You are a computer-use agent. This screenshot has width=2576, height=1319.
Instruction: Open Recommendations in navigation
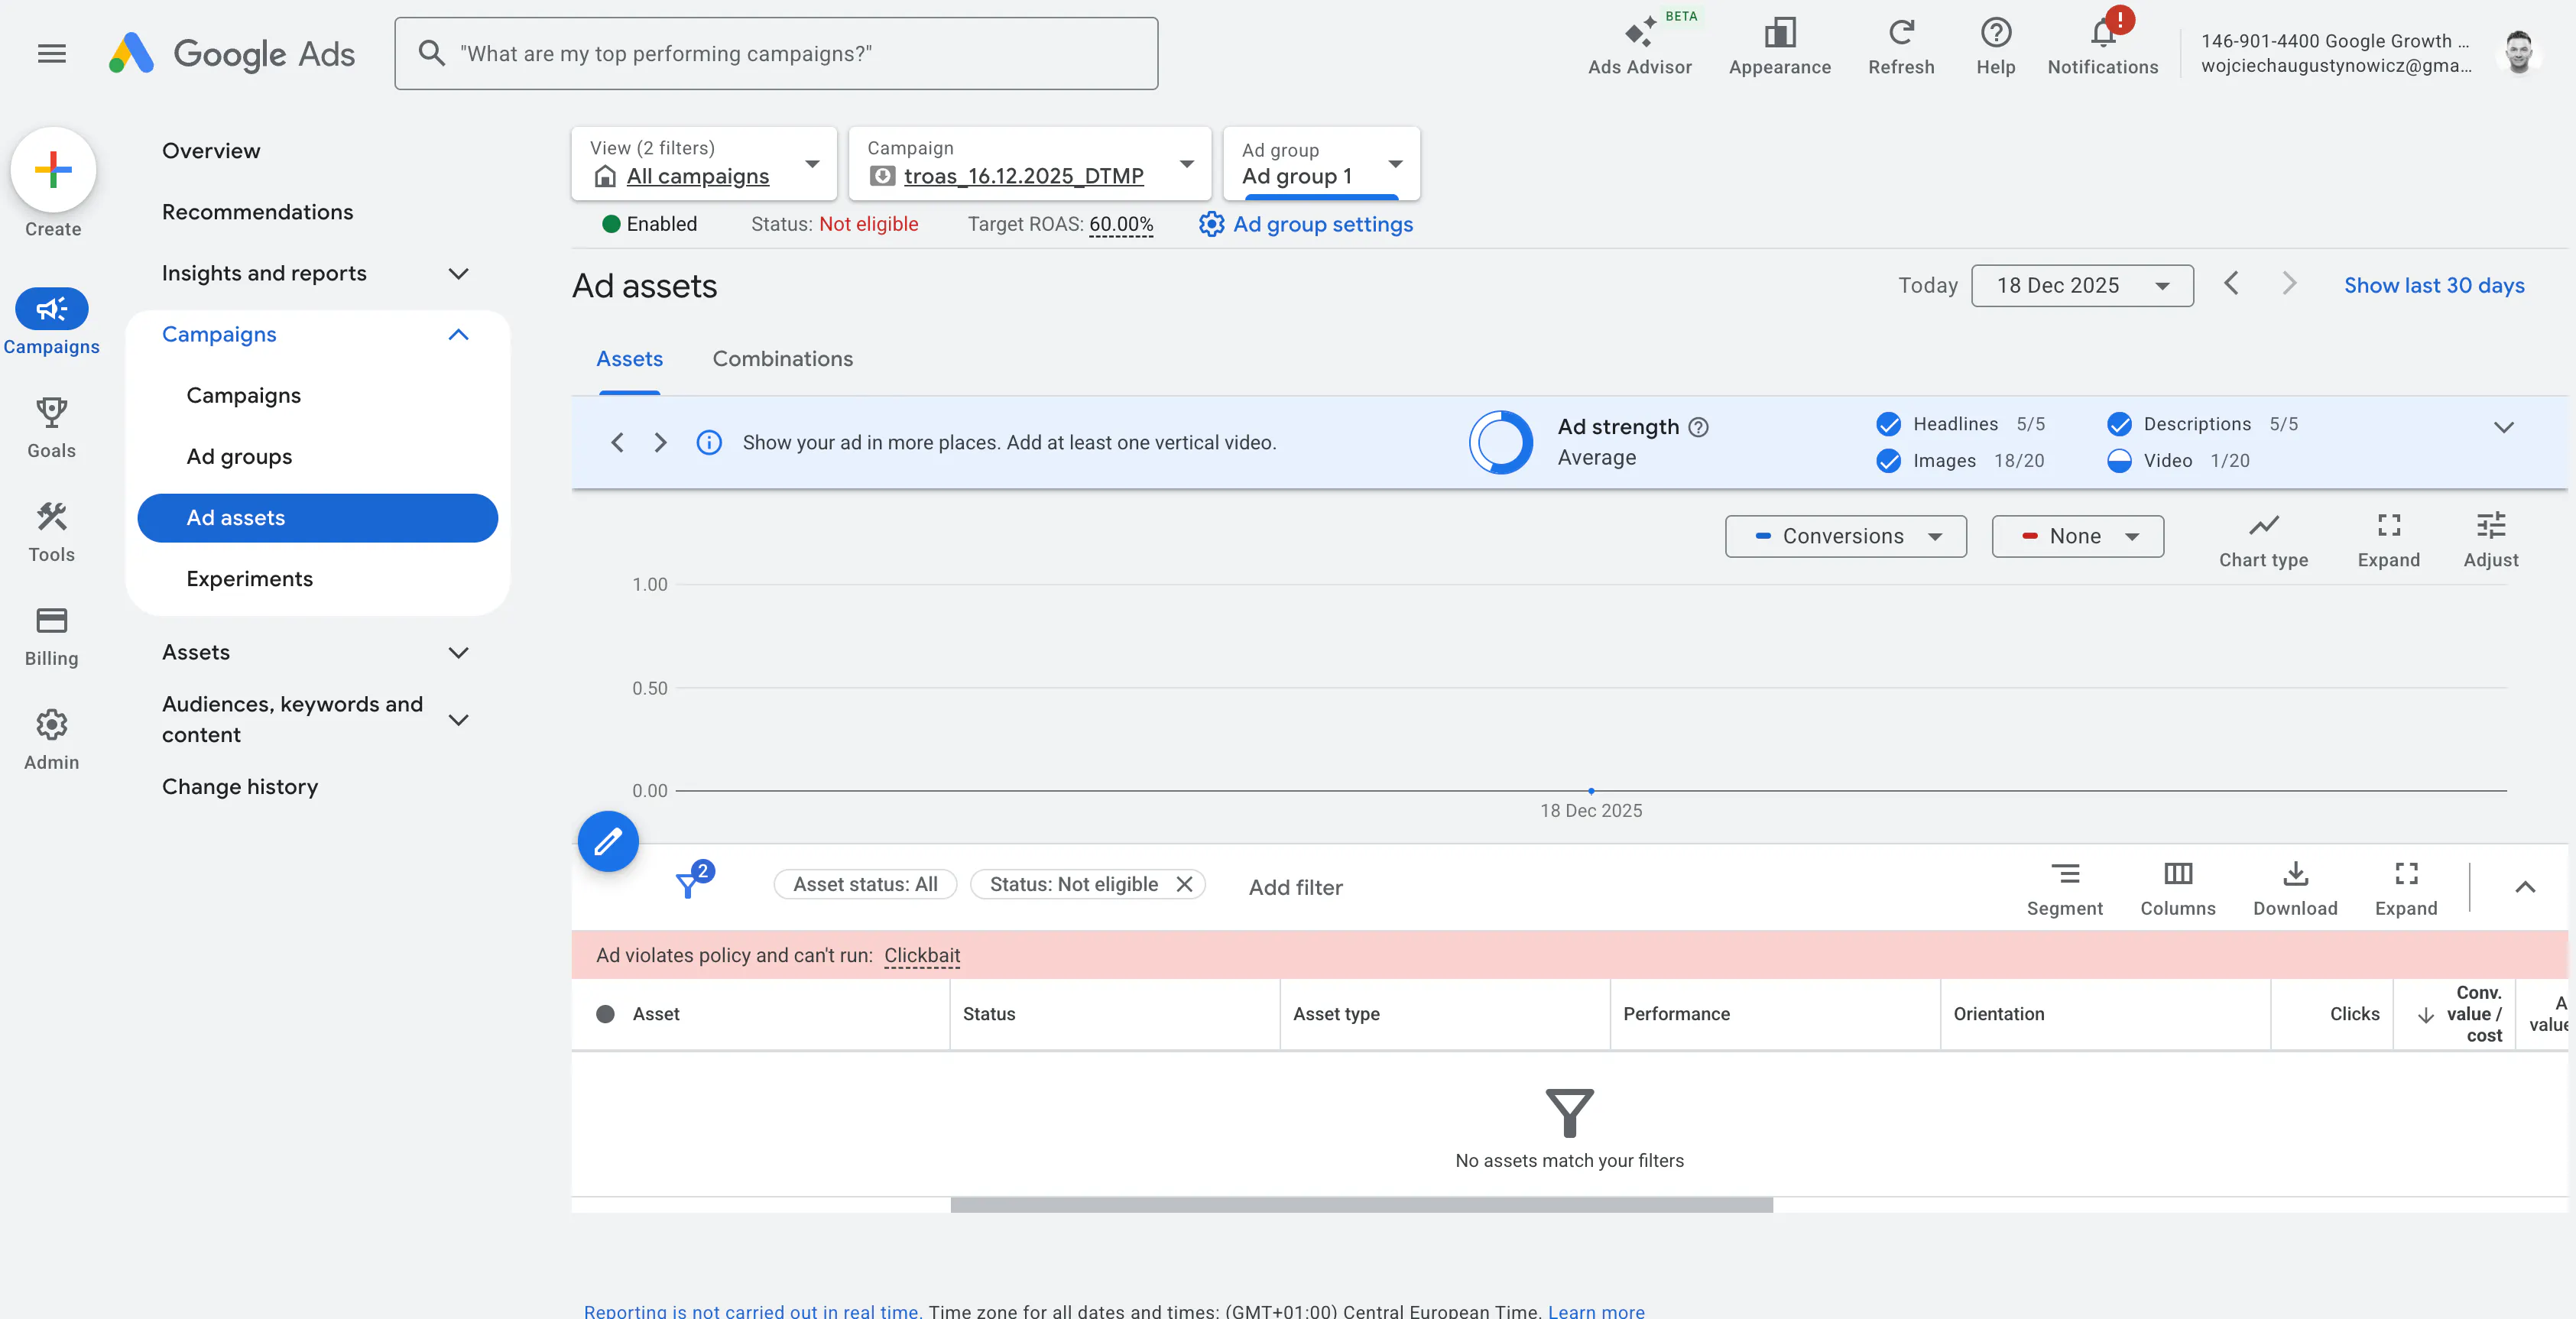[x=257, y=212]
